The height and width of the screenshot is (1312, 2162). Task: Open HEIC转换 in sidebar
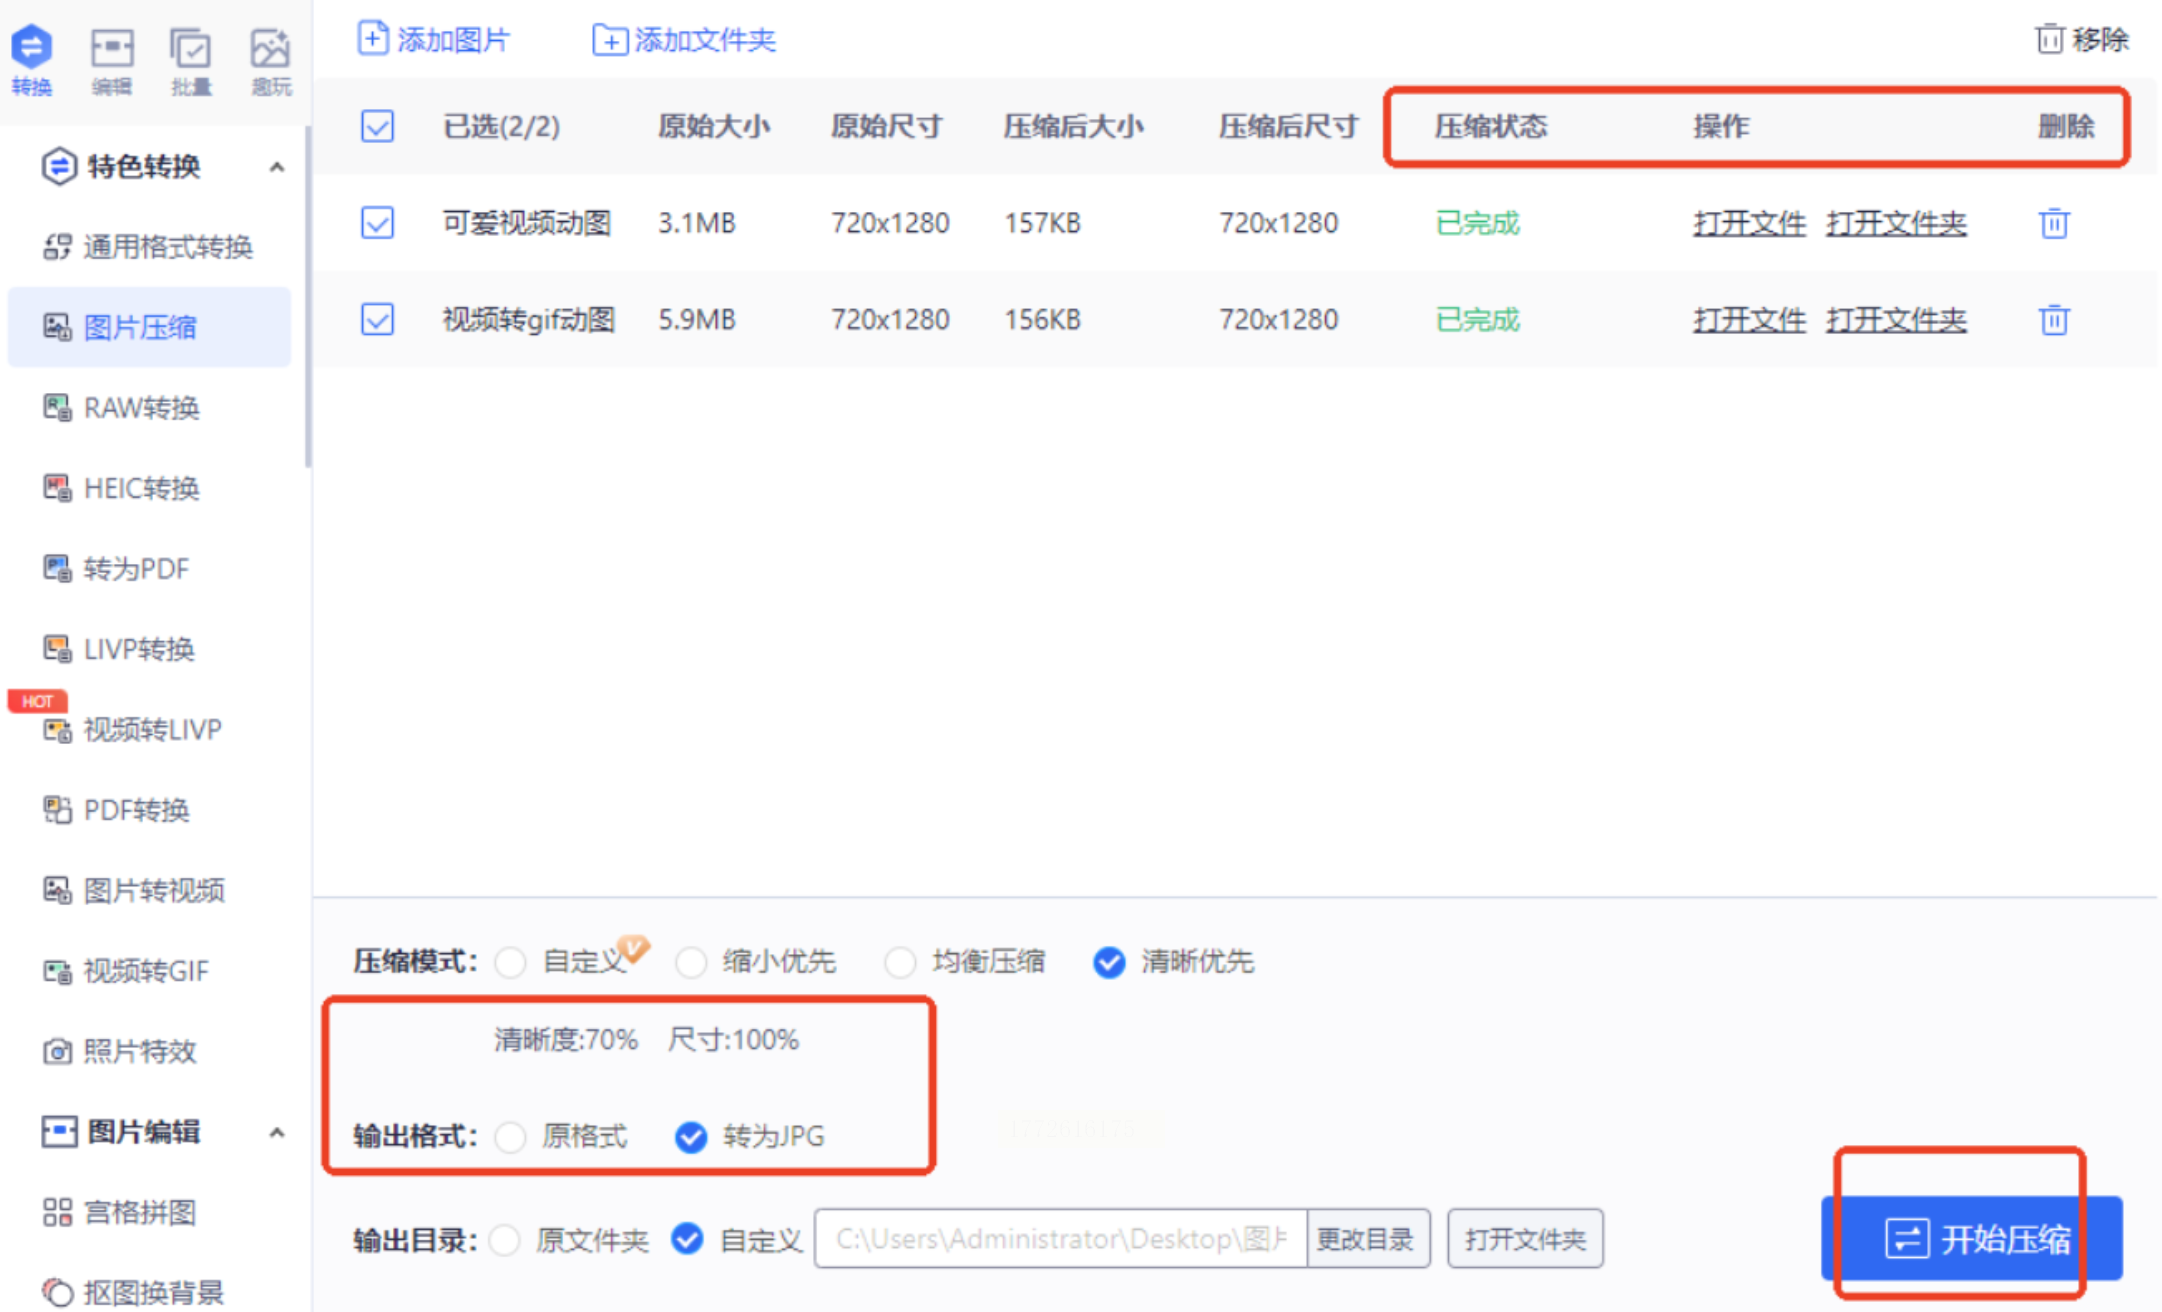point(141,488)
